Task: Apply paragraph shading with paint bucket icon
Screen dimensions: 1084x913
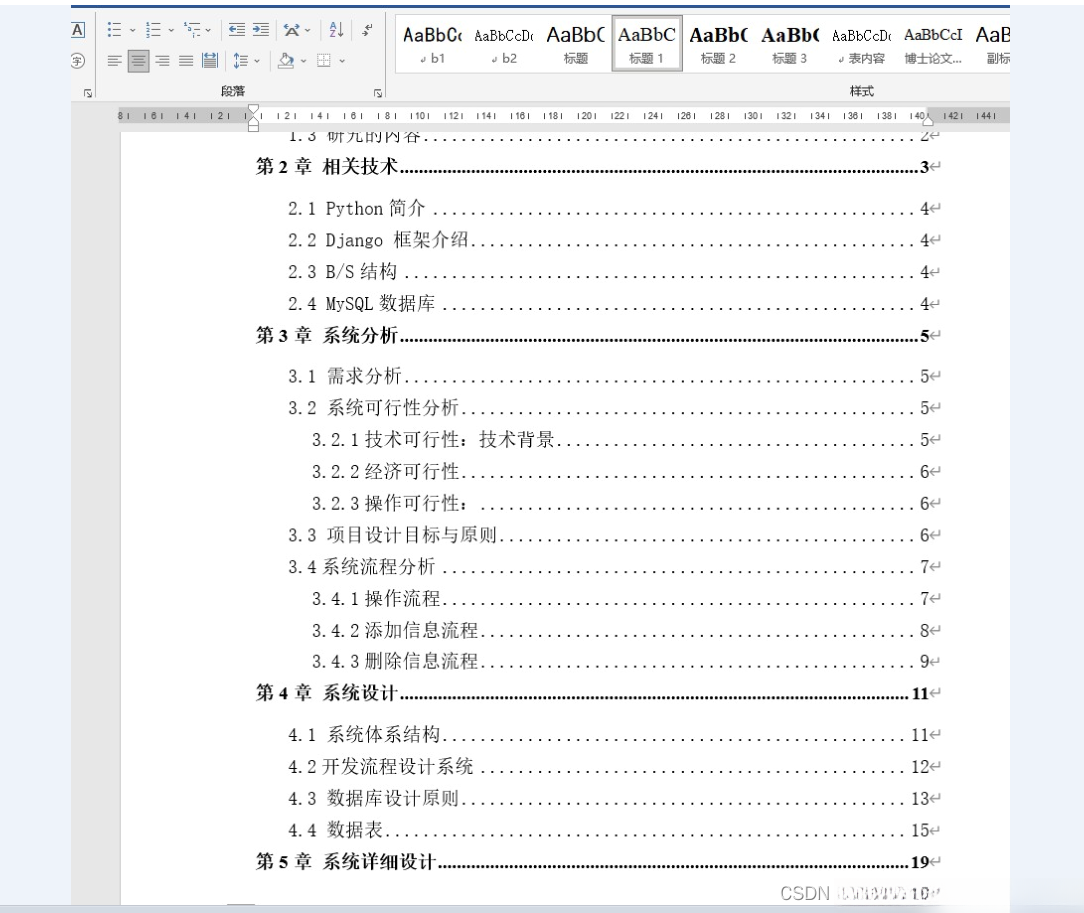Action: click(x=288, y=61)
